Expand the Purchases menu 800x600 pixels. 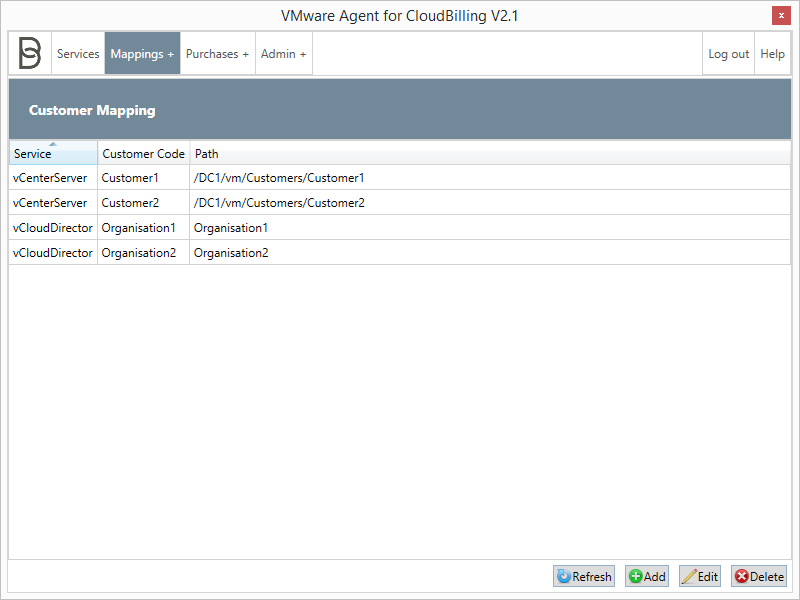[x=217, y=53]
